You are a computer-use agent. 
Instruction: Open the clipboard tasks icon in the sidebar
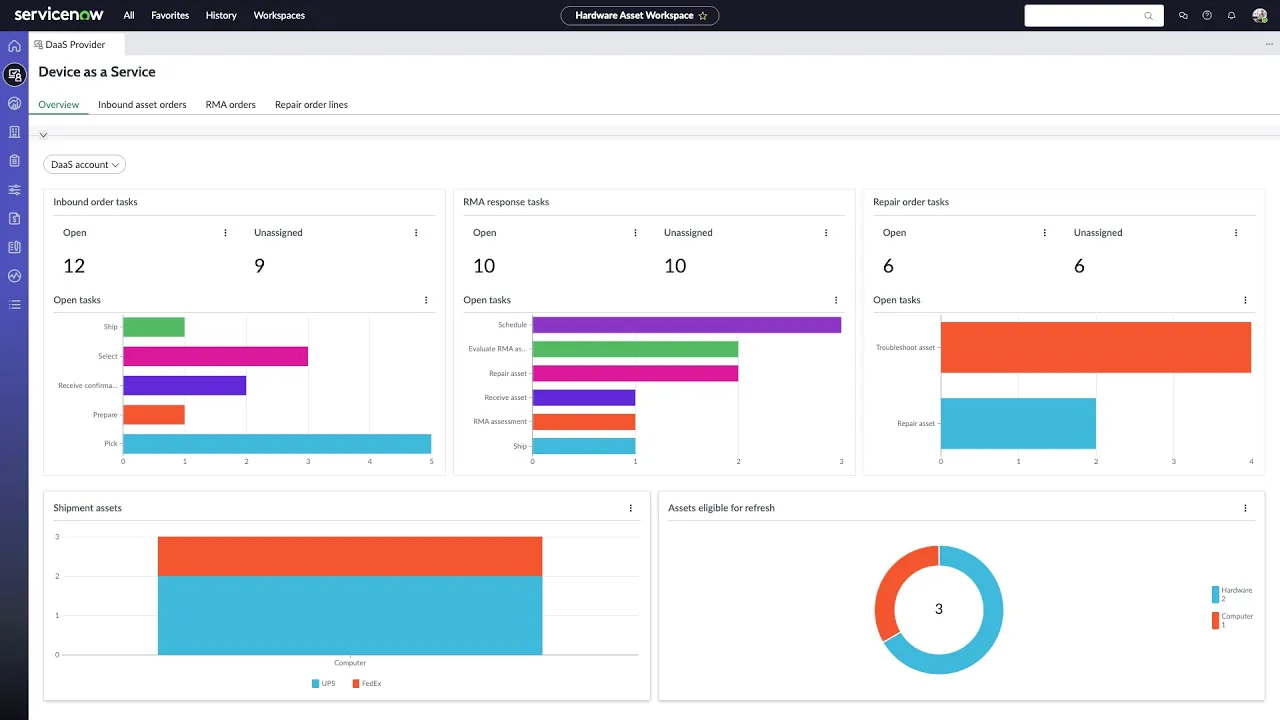14,160
